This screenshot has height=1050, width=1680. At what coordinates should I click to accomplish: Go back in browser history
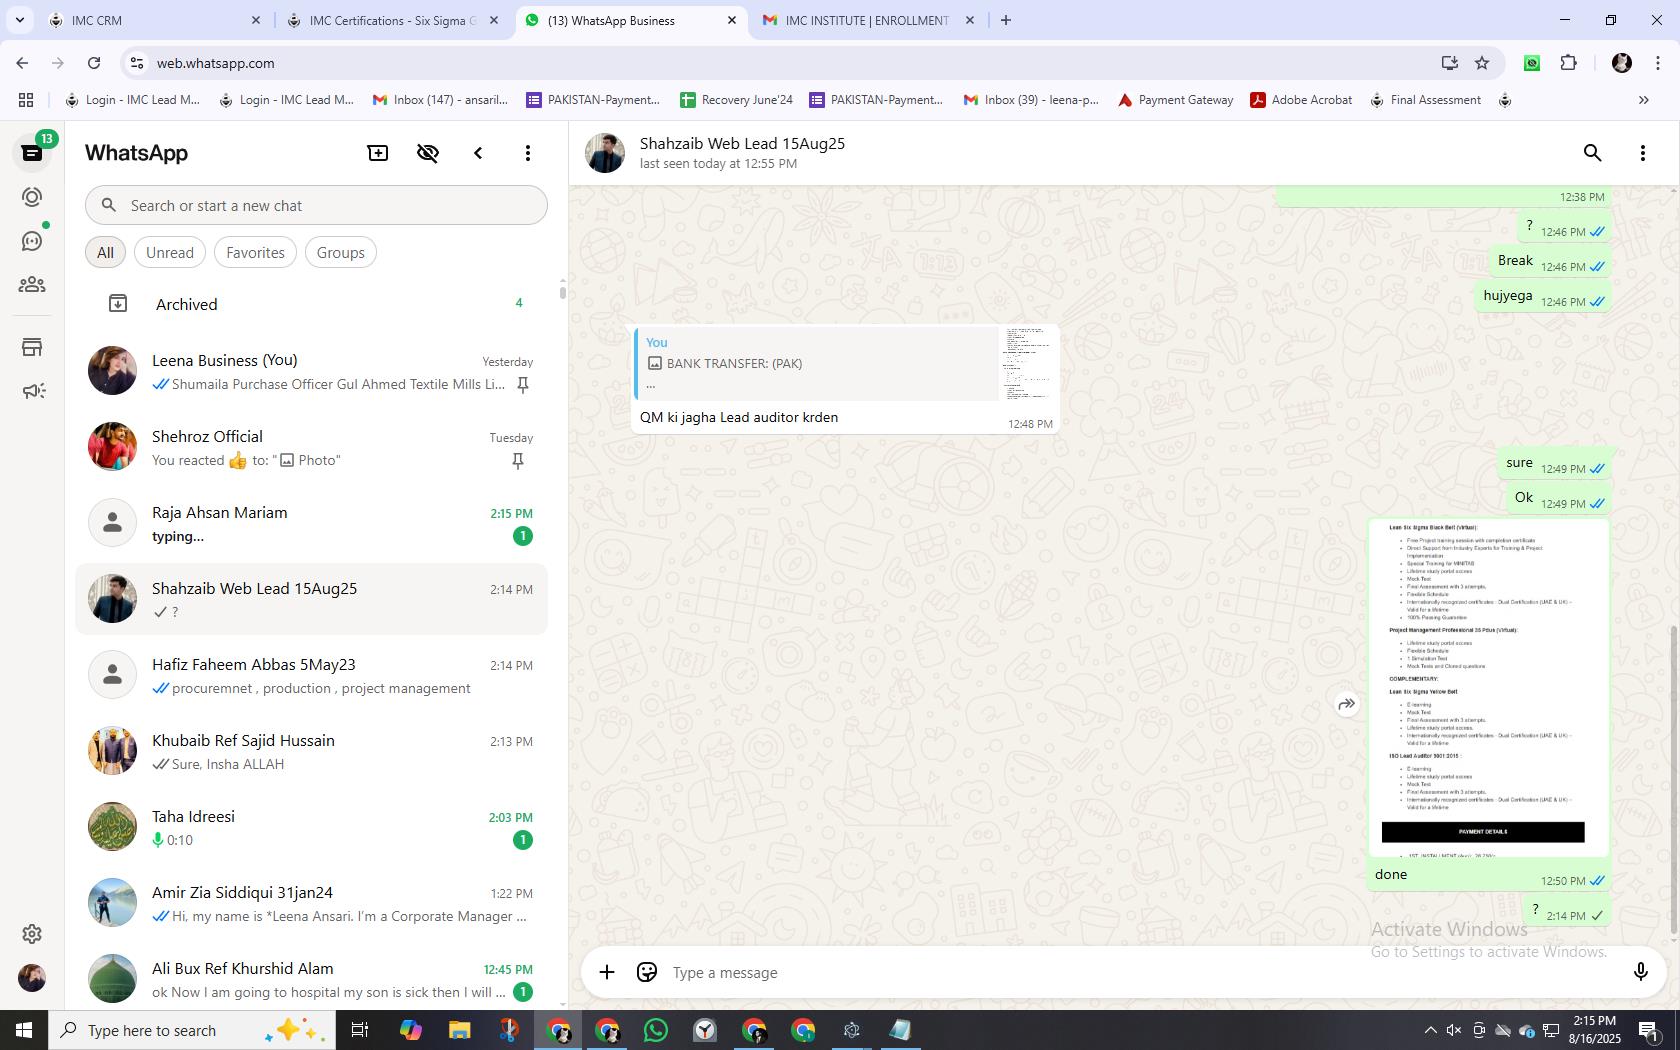22,63
